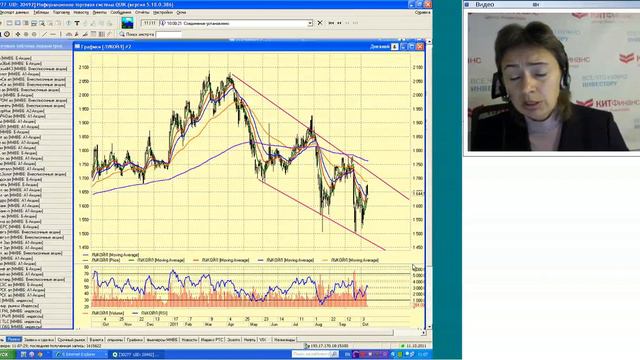Click the taskbar desktop search box
Viewport: 640px width, 360px height.
point(315,354)
